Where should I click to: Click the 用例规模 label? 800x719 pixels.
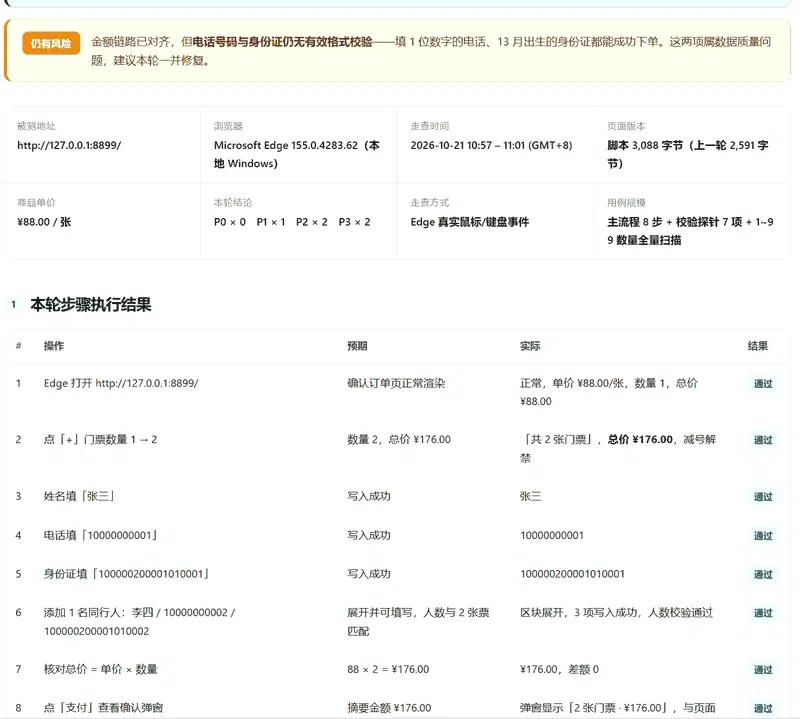point(626,203)
